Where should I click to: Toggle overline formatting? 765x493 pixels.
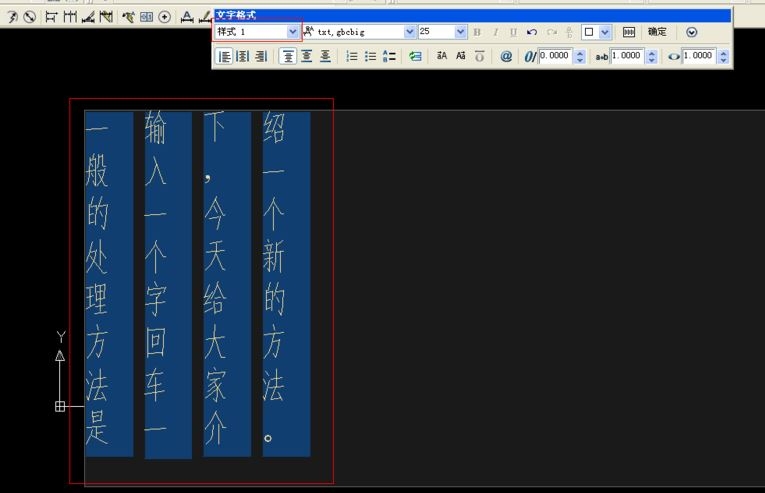[x=480, y=56]
